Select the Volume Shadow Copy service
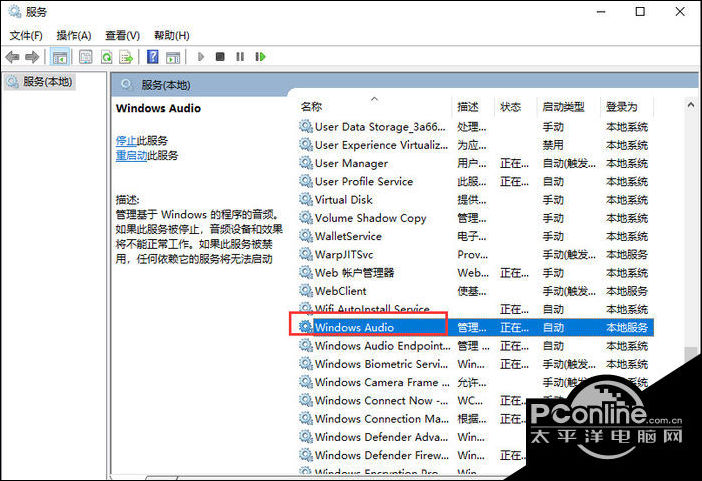The image size is (702, 481). click(475, 218)
